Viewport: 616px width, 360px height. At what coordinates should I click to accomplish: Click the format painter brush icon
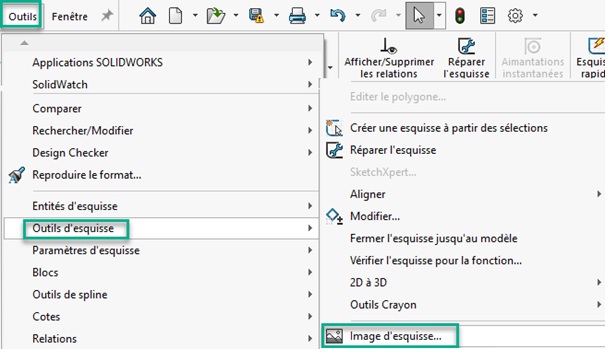(16, 175)
